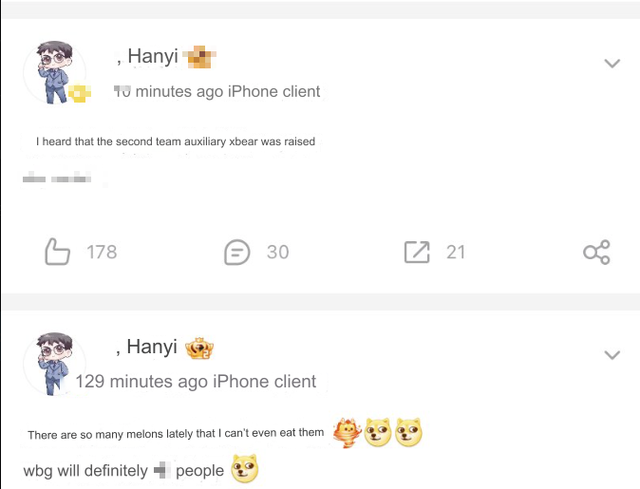
Task: Like the xbear post with thumbs-up icon
Action: [x=59, y=252]
